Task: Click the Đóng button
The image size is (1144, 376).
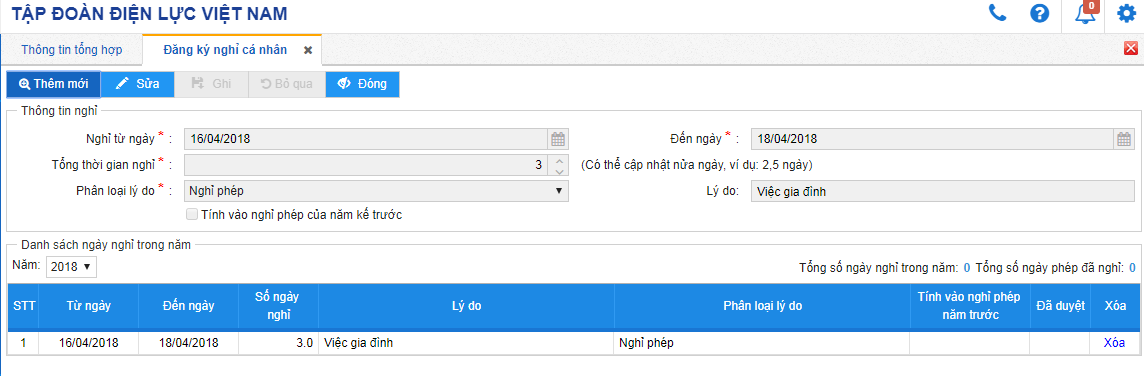Action: click(x=363, y=84)
